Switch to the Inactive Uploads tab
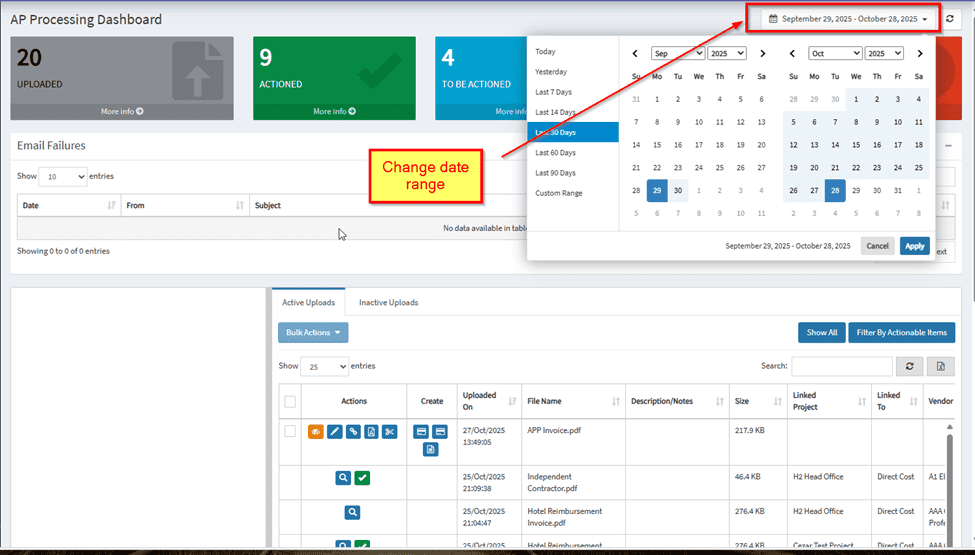Screen dimensions: 975x555 click(x=388, y=302)
